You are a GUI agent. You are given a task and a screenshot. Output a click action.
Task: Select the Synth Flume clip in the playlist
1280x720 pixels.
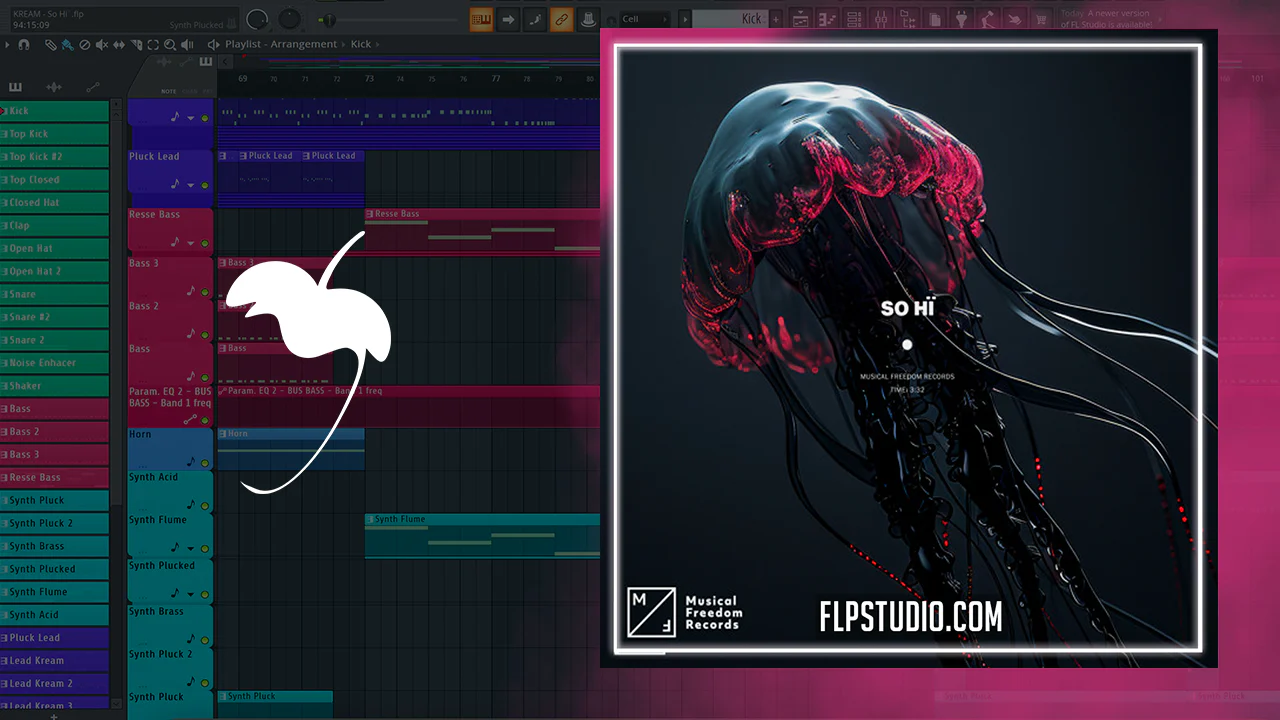click(x=482, y=535)
